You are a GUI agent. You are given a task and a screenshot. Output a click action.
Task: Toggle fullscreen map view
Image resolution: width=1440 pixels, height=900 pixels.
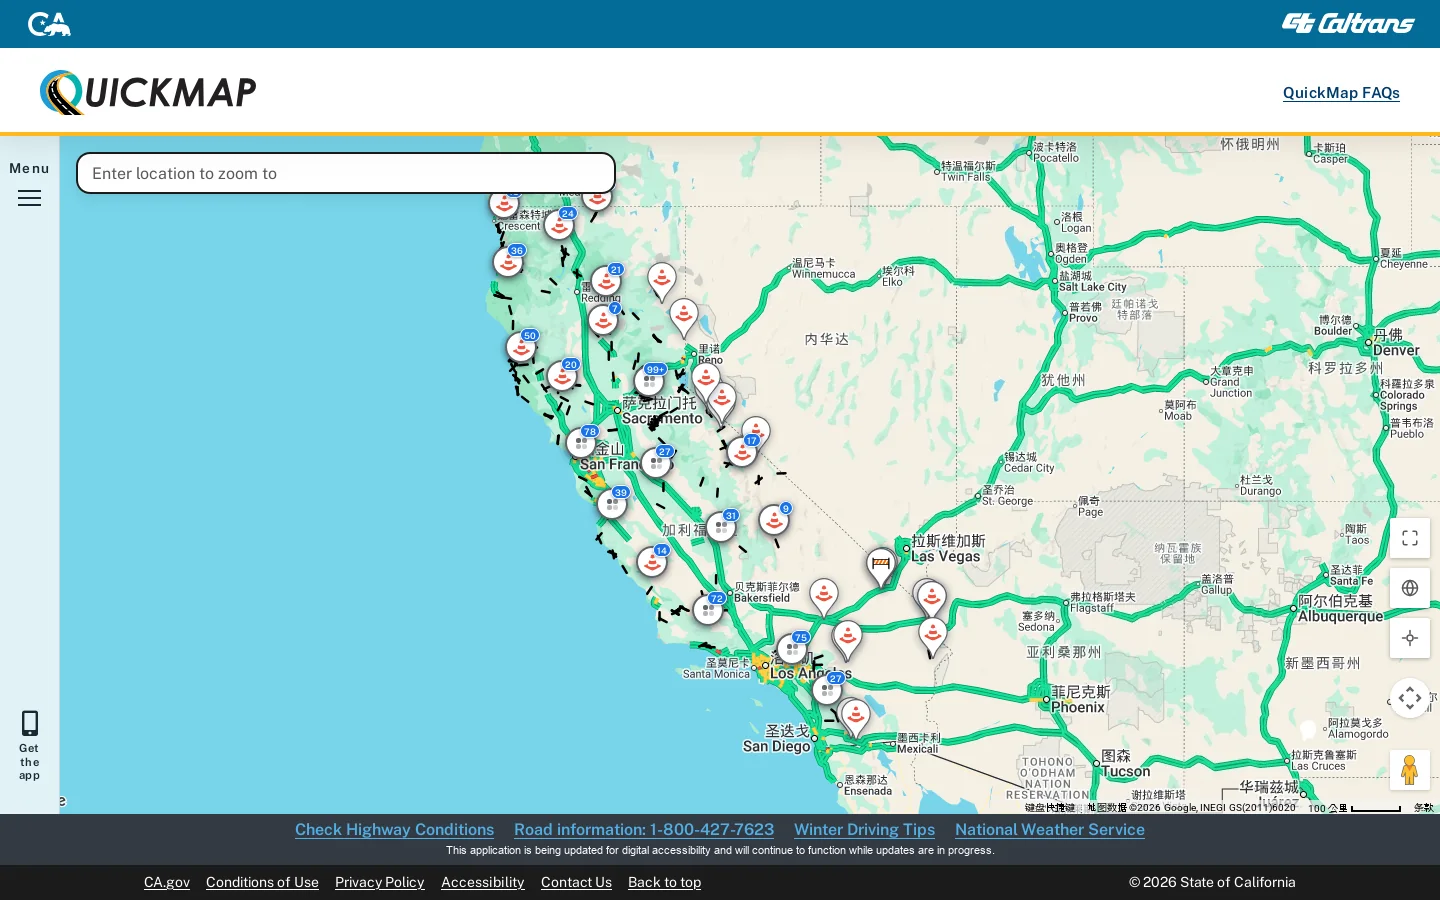pos(1410,538)
